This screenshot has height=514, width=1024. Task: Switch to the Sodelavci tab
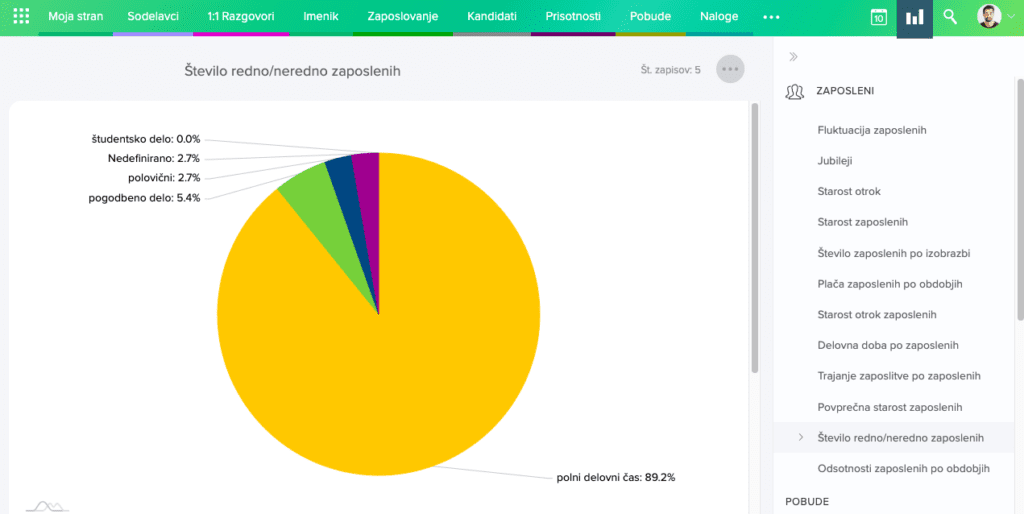pos(153,17)
